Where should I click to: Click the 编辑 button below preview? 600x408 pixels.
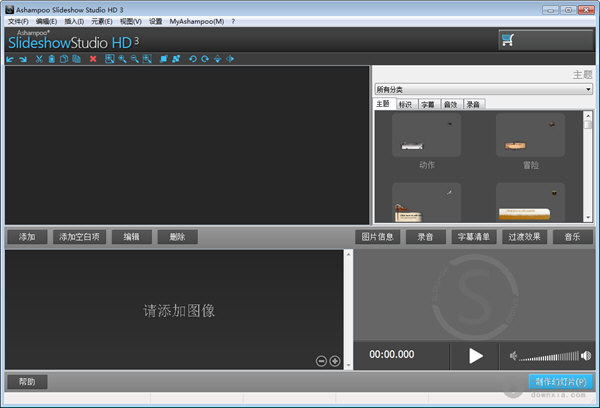pyautogui.click(x=132, y=237)
